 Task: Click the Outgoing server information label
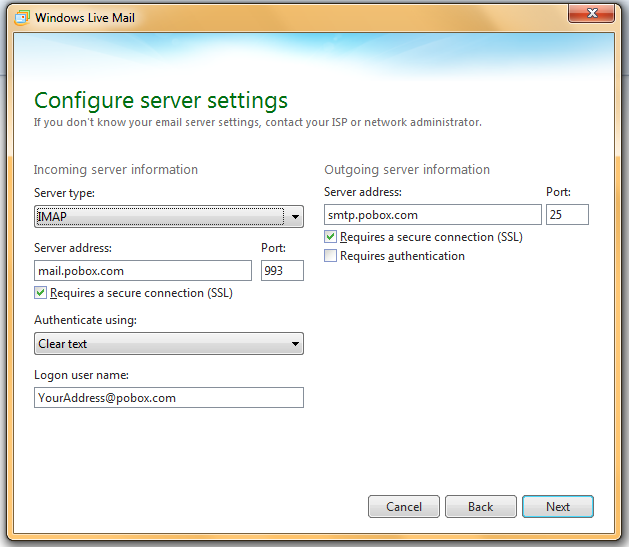pos(407,170)
